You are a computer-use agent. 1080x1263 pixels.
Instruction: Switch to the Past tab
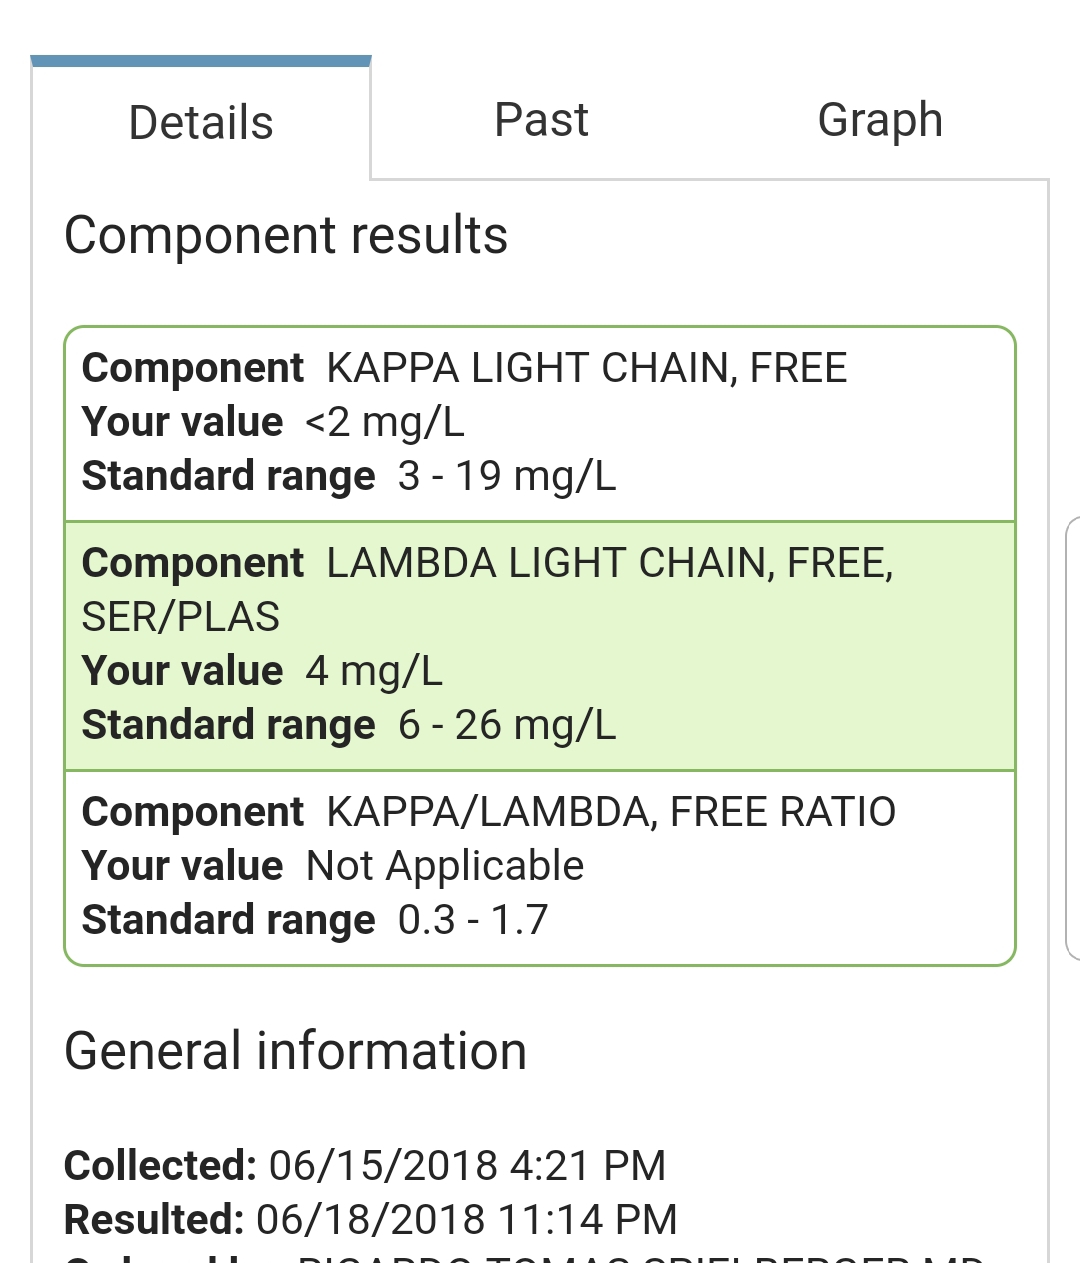[x=541, y=121]
